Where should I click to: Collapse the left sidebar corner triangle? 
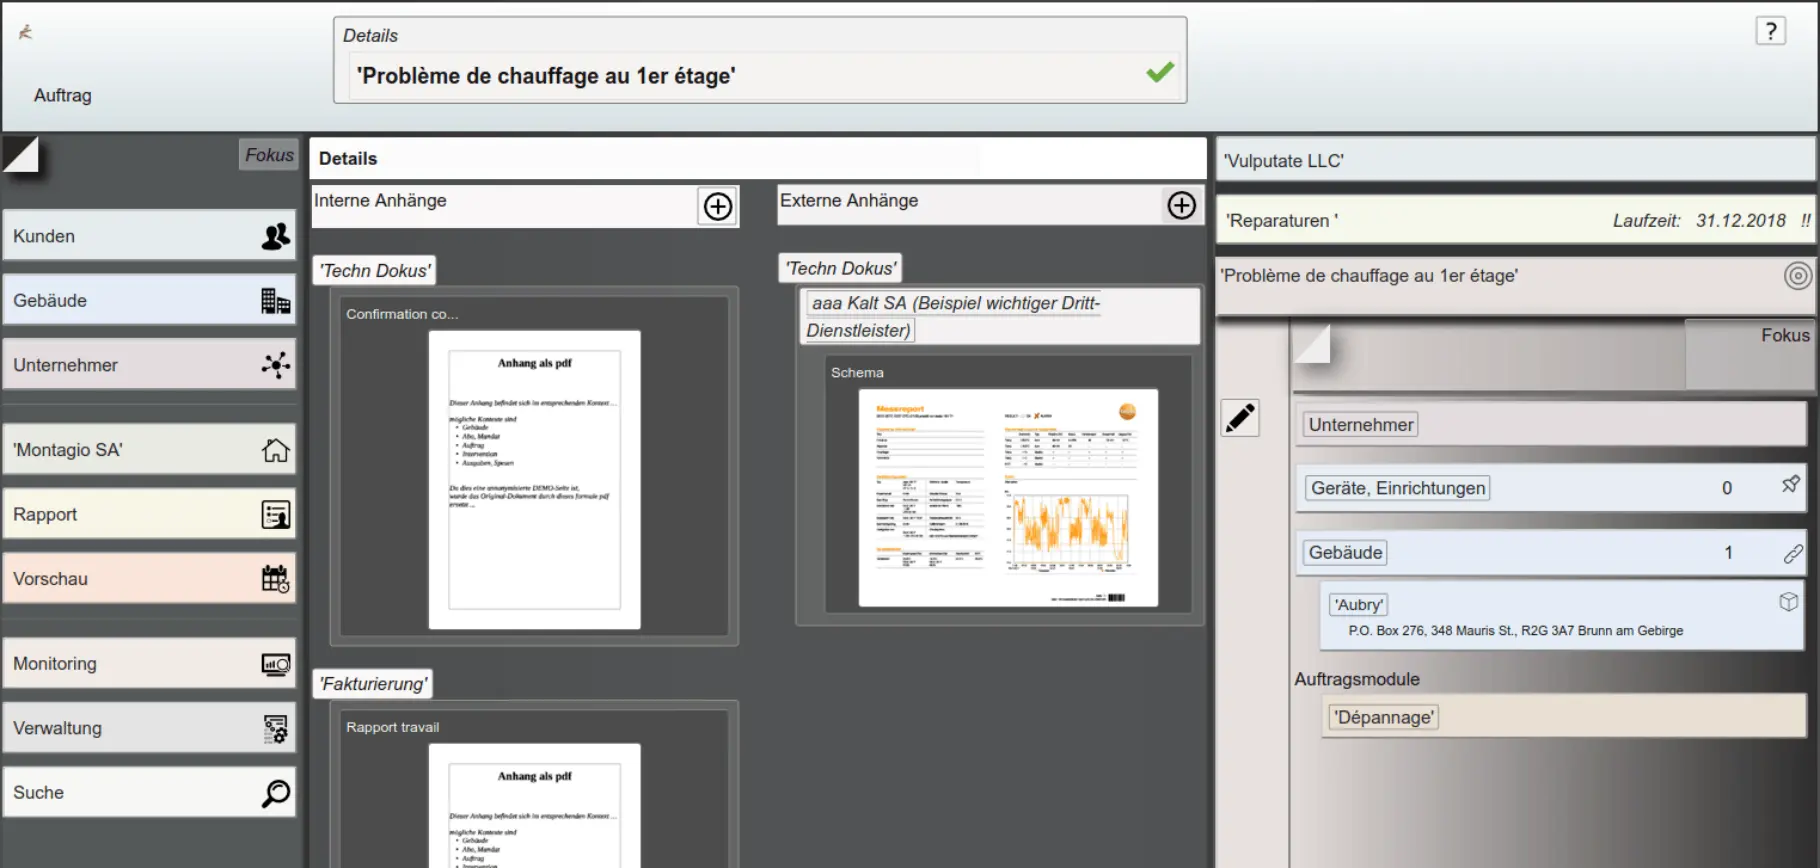(x=20, y=154)
